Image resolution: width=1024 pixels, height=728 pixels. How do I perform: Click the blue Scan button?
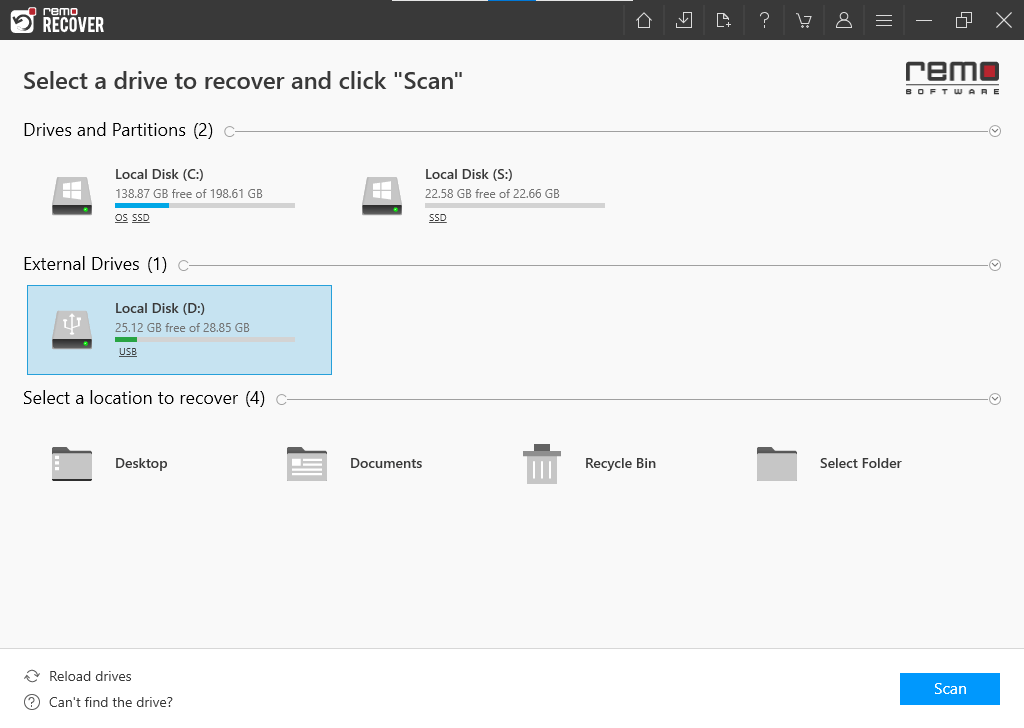pyautogui.click(x=949, y=689)
